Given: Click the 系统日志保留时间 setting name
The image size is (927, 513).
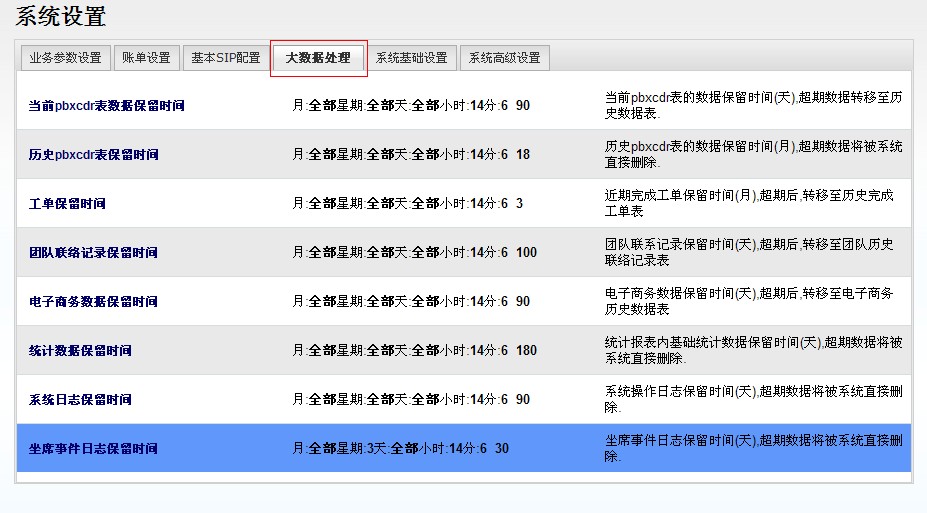Looking at the screenshot, I should (x=80, y=400).
